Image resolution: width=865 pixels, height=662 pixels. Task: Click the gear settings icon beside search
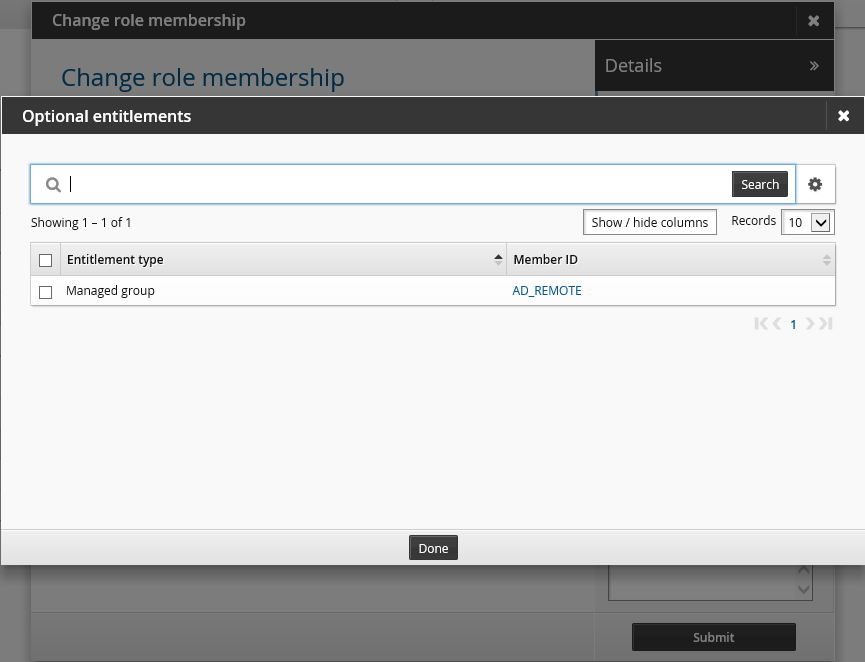(815, 184)
